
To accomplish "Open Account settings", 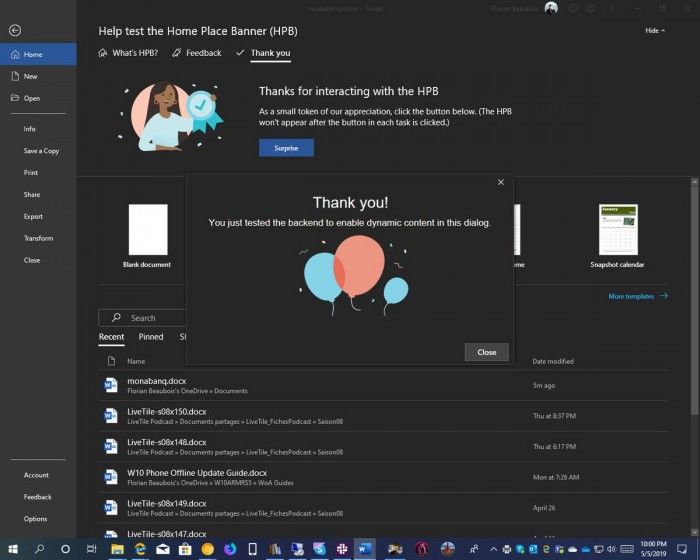I will [x=36, y=475].
